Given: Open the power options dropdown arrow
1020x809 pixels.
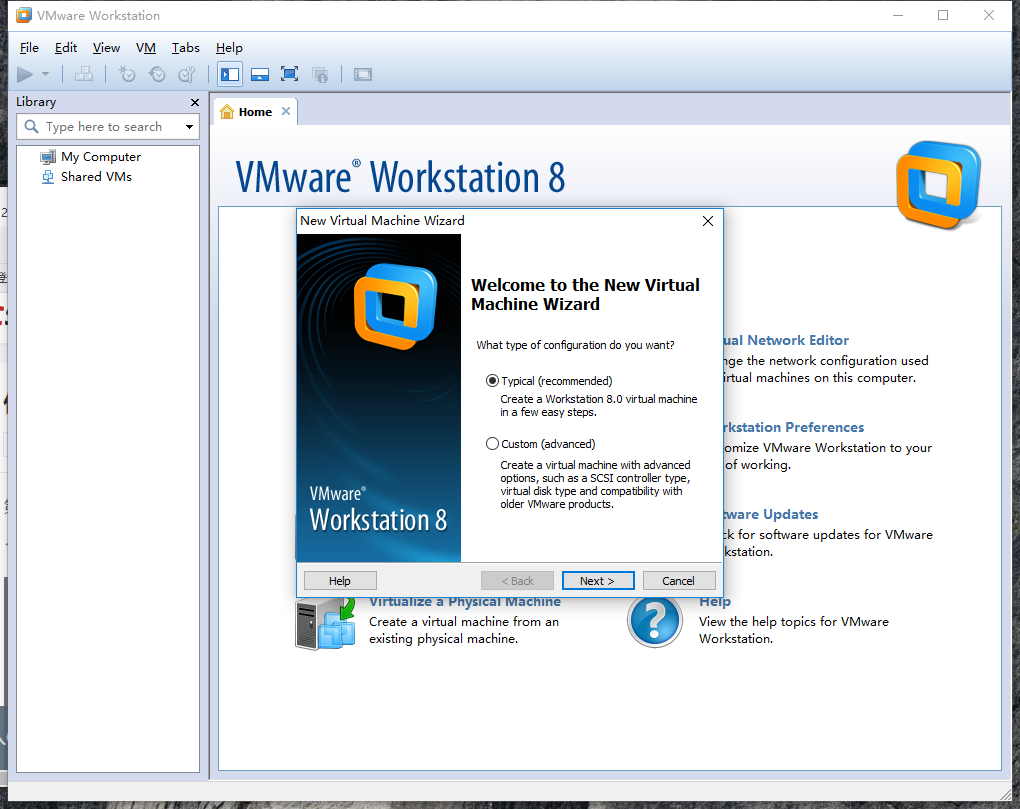Looking at the screenshot, I should point(46,74).
